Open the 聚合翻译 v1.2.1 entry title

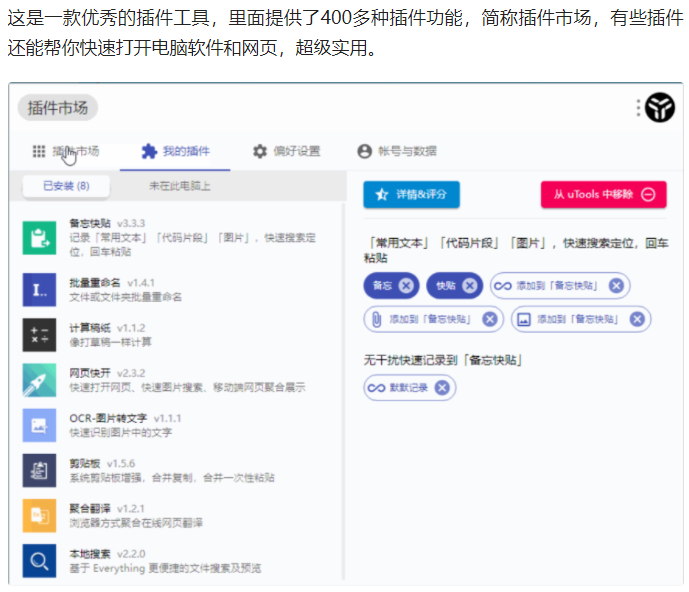coord(107,509)
